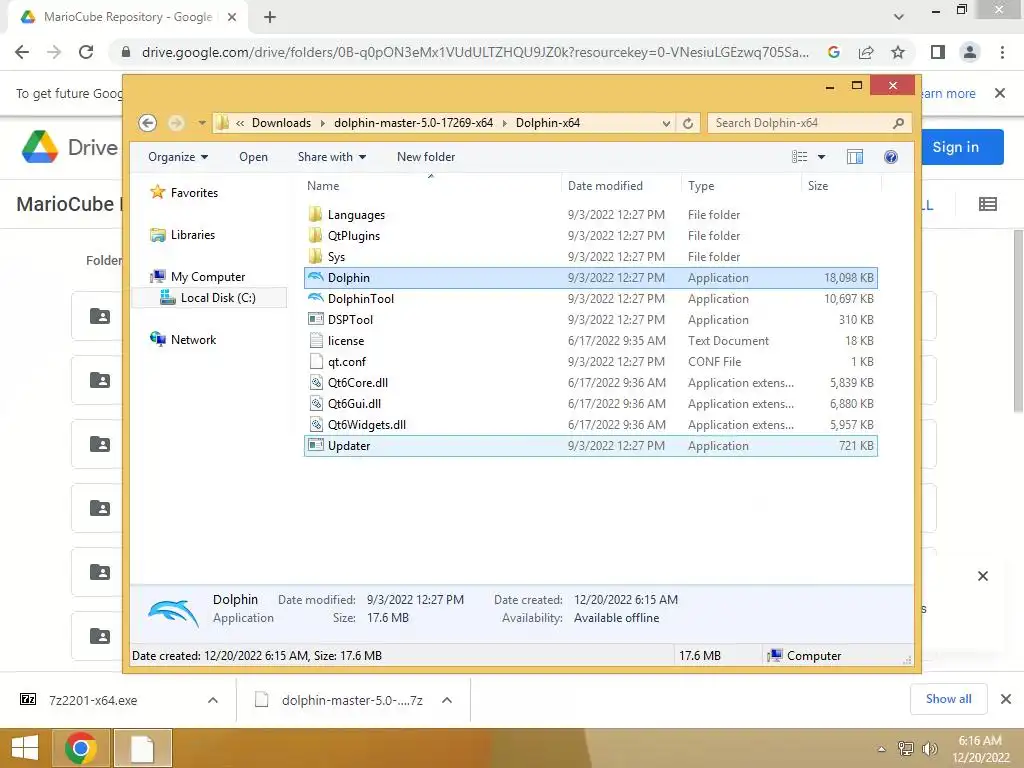The width and height of the screenshot is (1024, 768).
Task: Click the Open toolbar command
Action: click(x=253, y=157)
